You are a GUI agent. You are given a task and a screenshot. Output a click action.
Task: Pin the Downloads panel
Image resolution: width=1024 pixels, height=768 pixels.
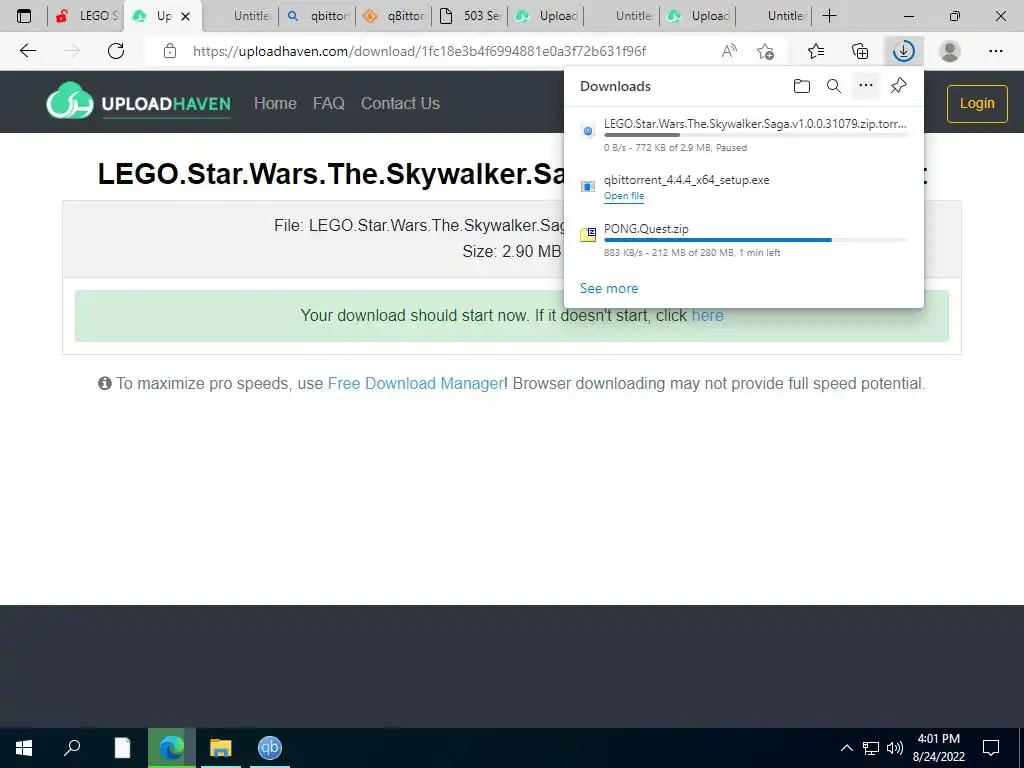899,86
